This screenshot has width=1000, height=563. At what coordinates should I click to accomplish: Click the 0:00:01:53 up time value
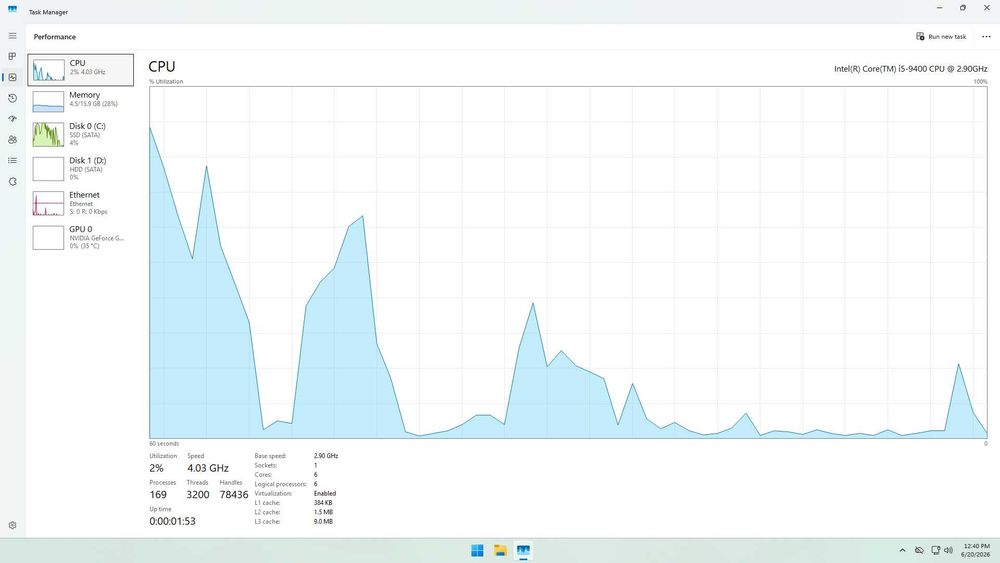point(172,521)
